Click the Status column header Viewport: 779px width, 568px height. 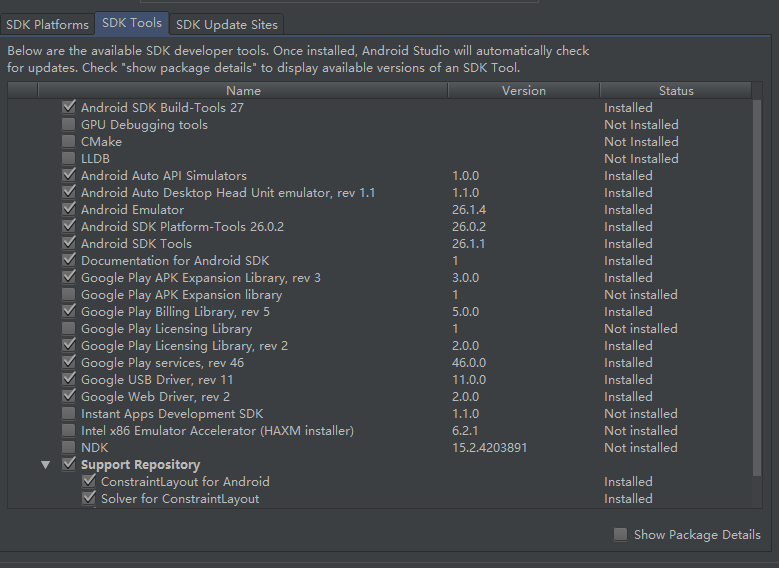click(x=676, y=90)
